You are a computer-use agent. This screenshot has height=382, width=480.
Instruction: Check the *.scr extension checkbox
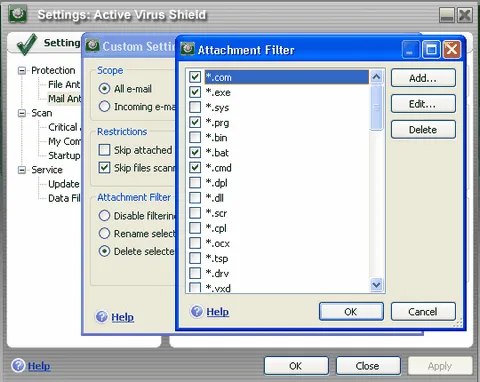coord(195,213)
